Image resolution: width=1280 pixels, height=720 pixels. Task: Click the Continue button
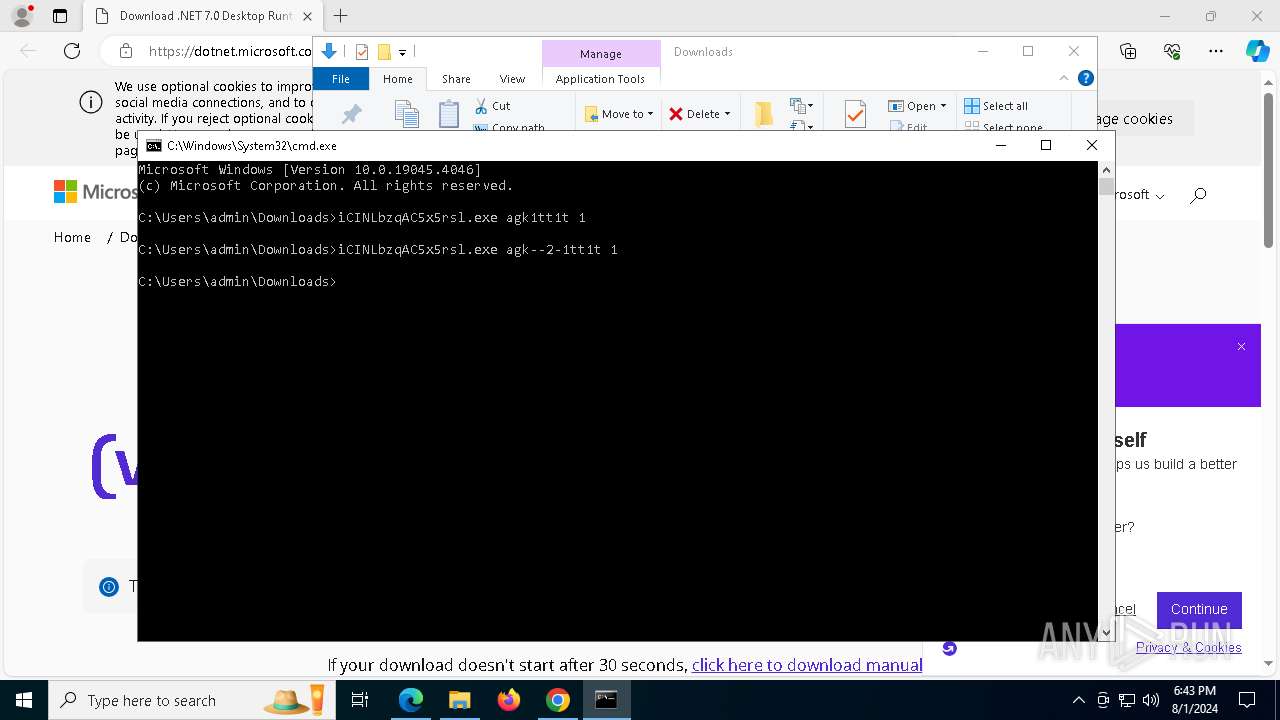coord(1199,609)
